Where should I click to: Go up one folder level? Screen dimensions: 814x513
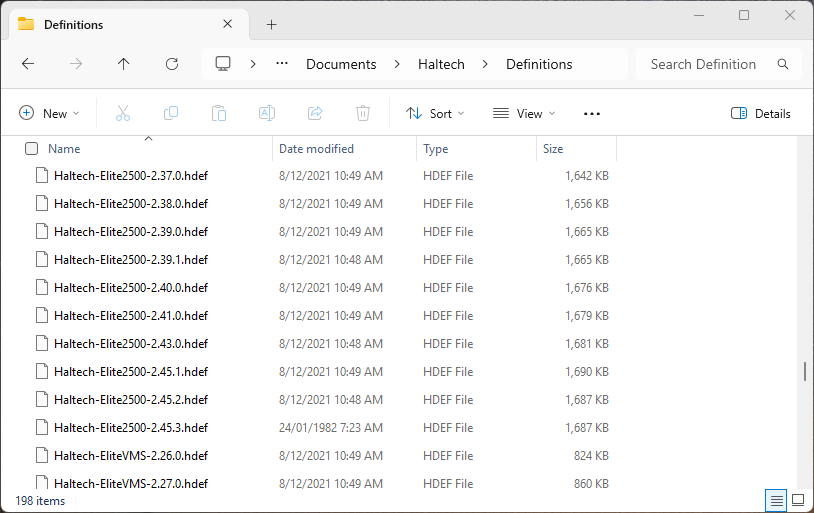pyautogui.click(x=124, y=64)
